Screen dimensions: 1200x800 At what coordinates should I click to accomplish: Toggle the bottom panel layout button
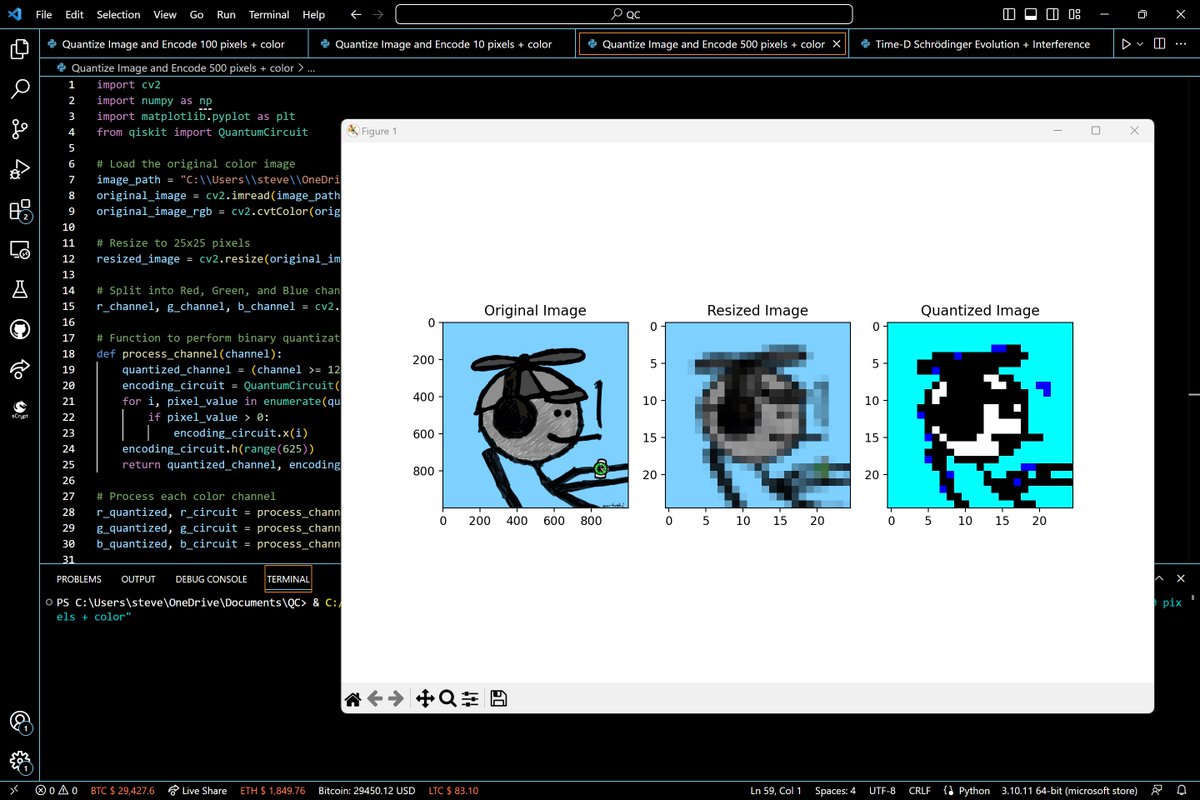click(1031, 15)
